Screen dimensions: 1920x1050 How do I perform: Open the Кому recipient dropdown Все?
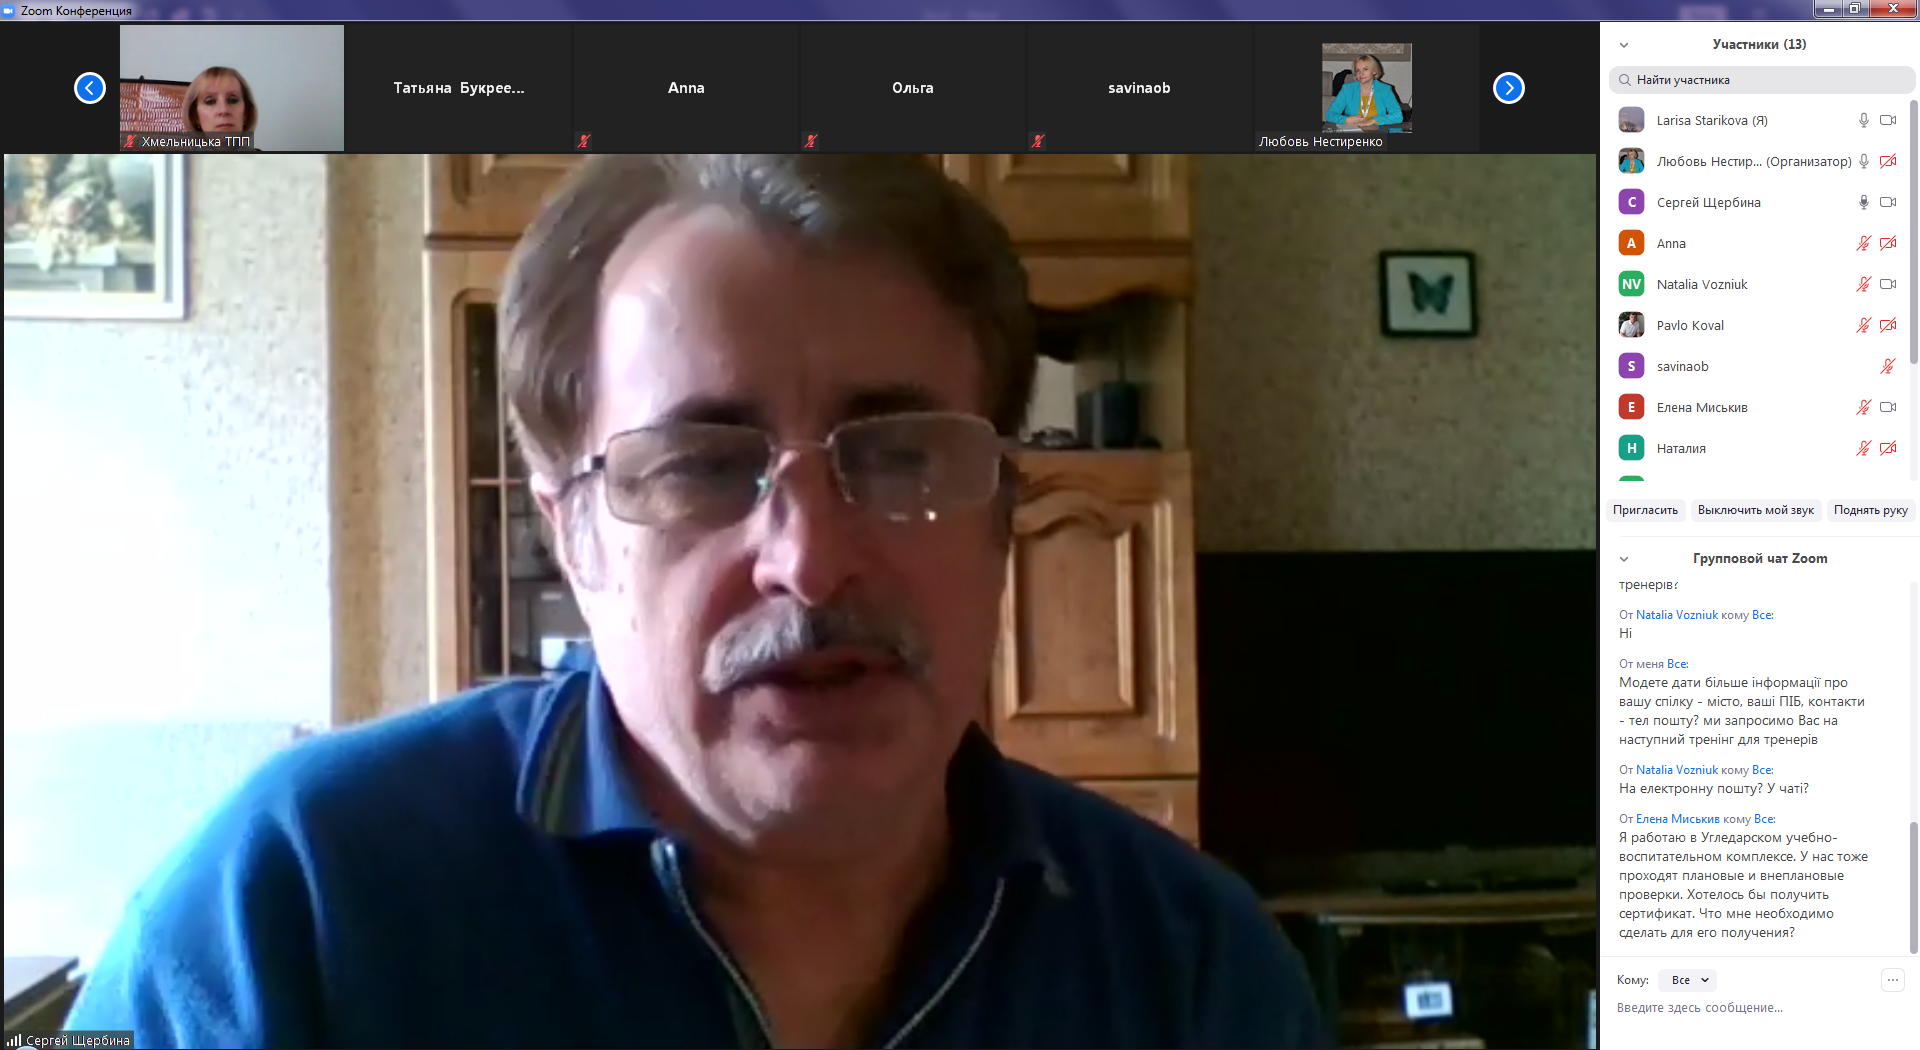click(x=1687, y=980)
